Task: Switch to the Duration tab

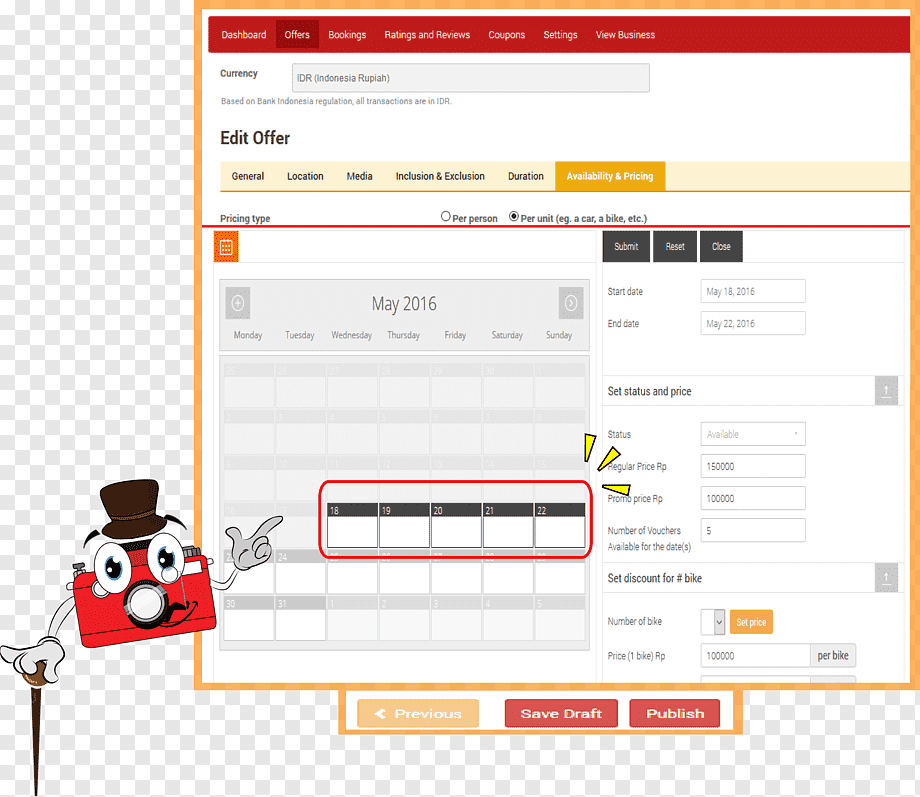Action: (526, 176)
